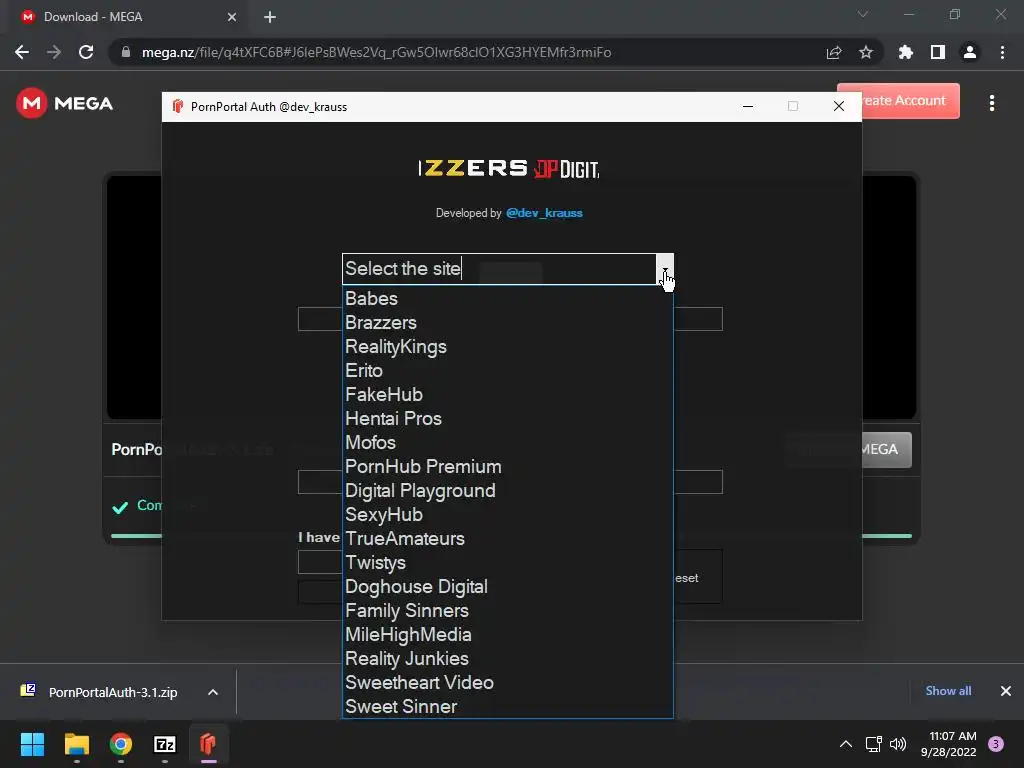Collapse the Select the site dropdown arrow
1024x768 pixels.
tap(665, 269)
